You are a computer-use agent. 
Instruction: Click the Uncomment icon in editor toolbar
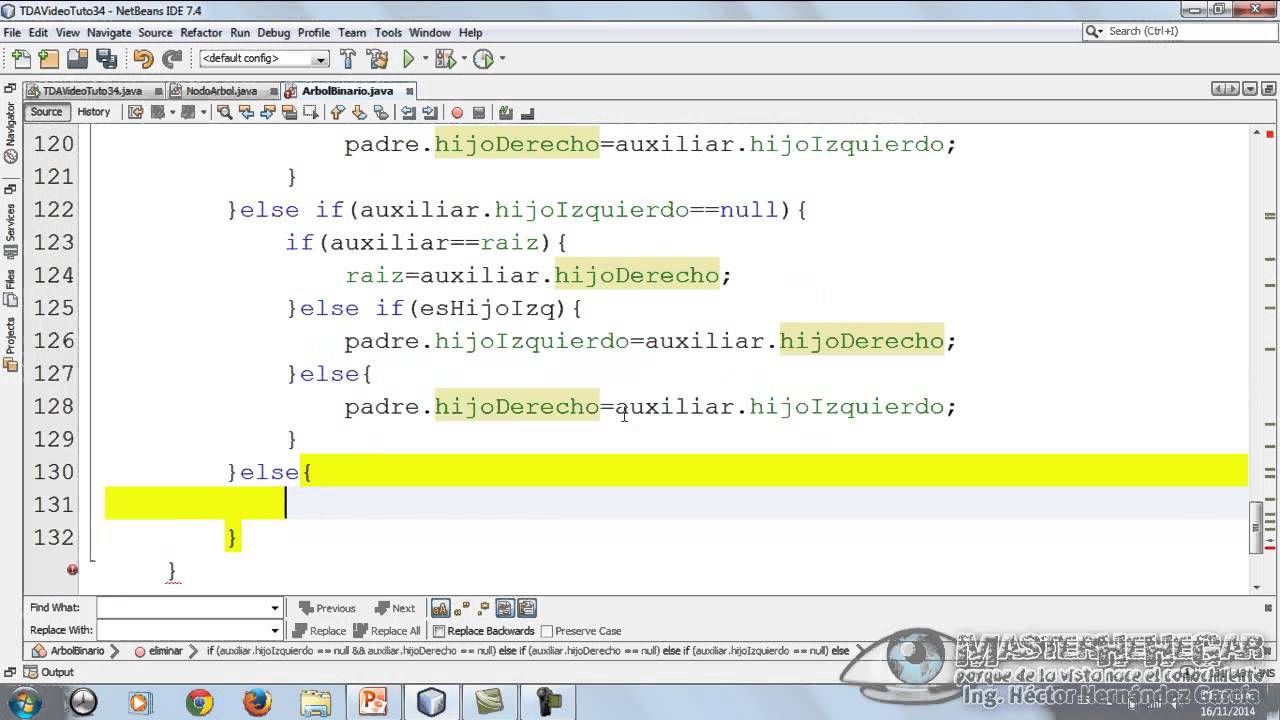(x=527, y=112)
